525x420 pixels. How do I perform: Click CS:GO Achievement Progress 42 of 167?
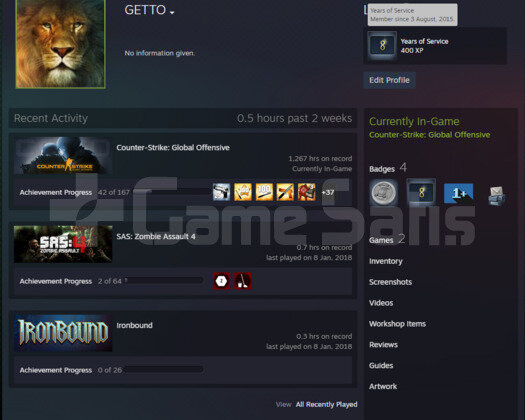pyautogui.click(x=74, y=192)
